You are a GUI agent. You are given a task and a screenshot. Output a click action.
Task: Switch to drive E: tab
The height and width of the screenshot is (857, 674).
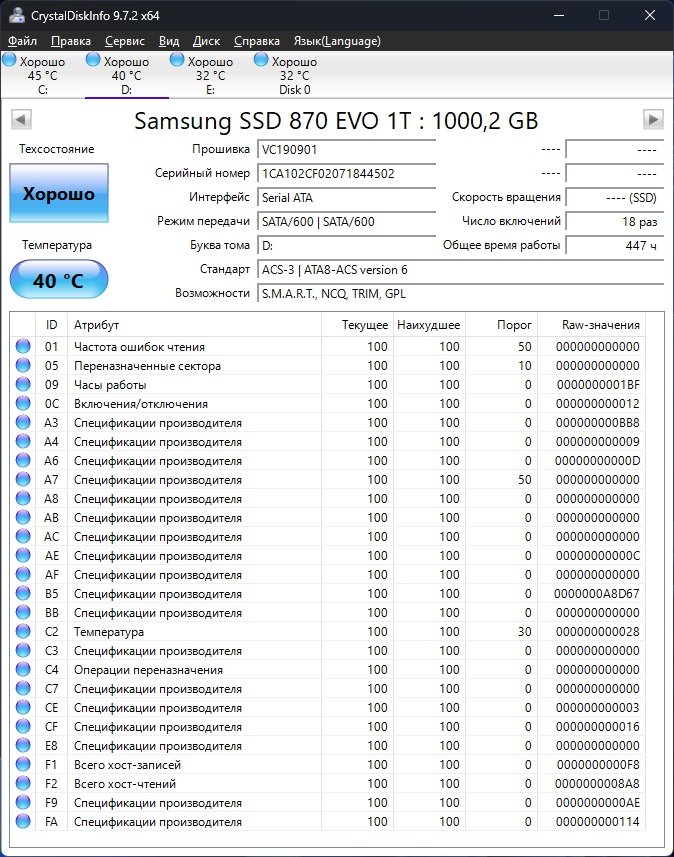210,75
